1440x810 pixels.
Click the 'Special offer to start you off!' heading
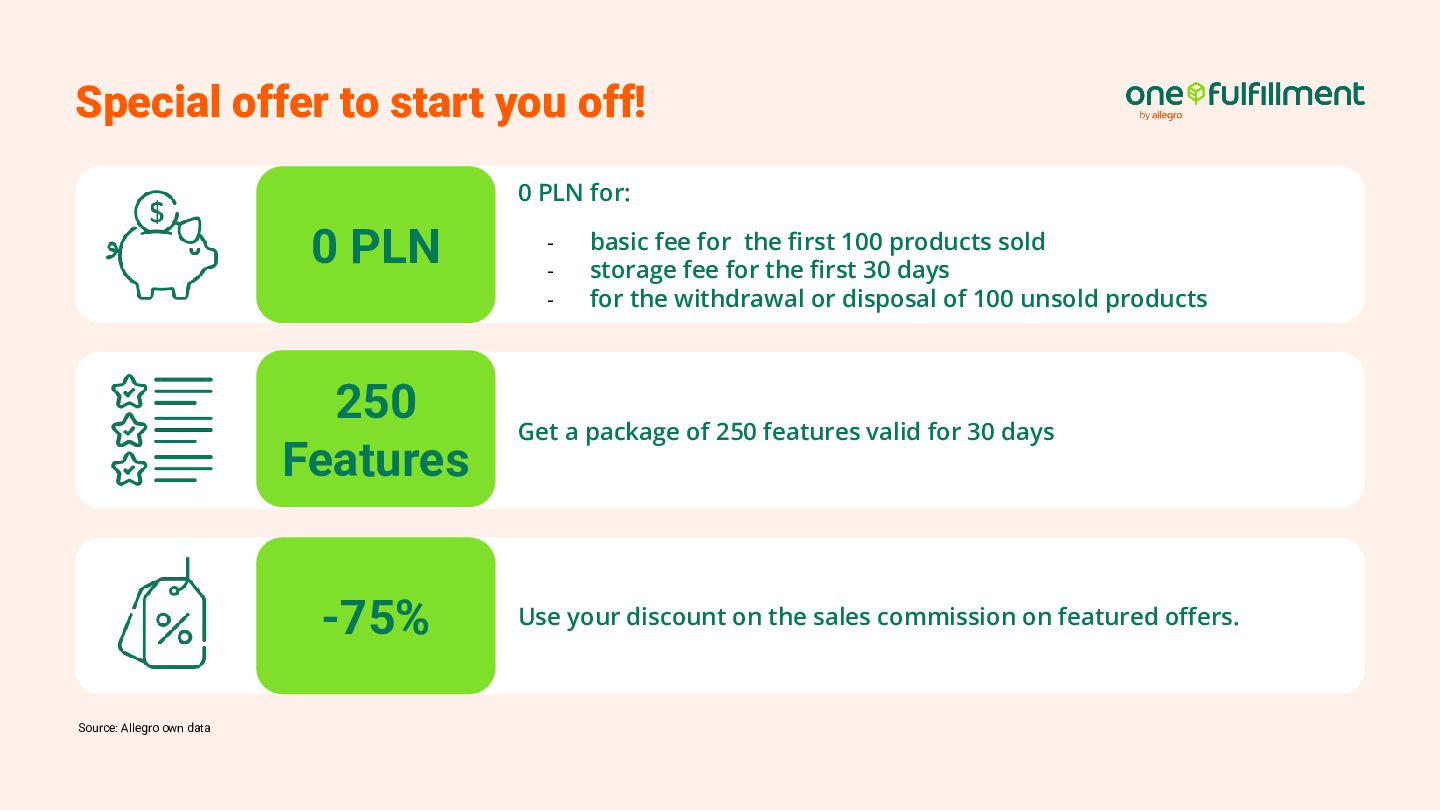[361, 102]
